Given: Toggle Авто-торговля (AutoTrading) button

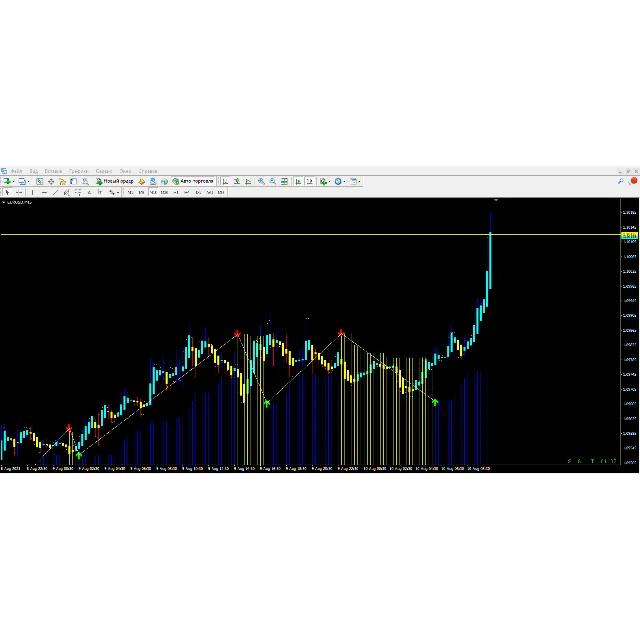Looking at the screenshot, I should pos(193,181).
